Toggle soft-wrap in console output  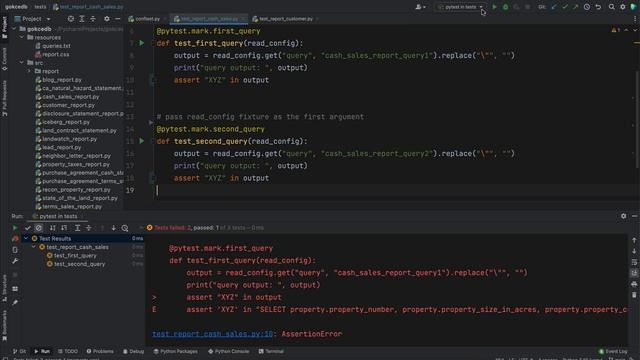point(634,262)
